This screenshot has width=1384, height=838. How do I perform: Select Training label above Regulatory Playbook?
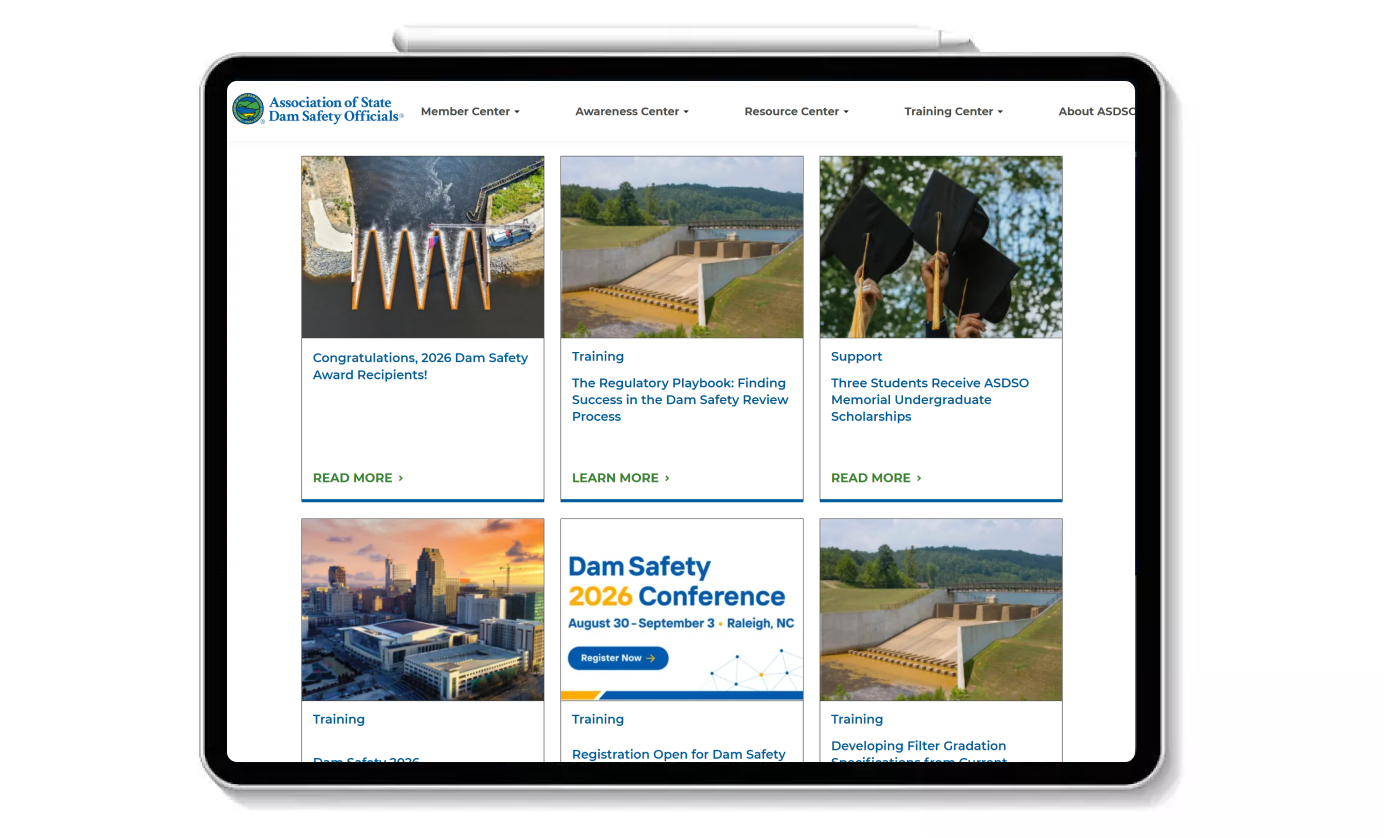pyautogui.click(x=598, y=356)
